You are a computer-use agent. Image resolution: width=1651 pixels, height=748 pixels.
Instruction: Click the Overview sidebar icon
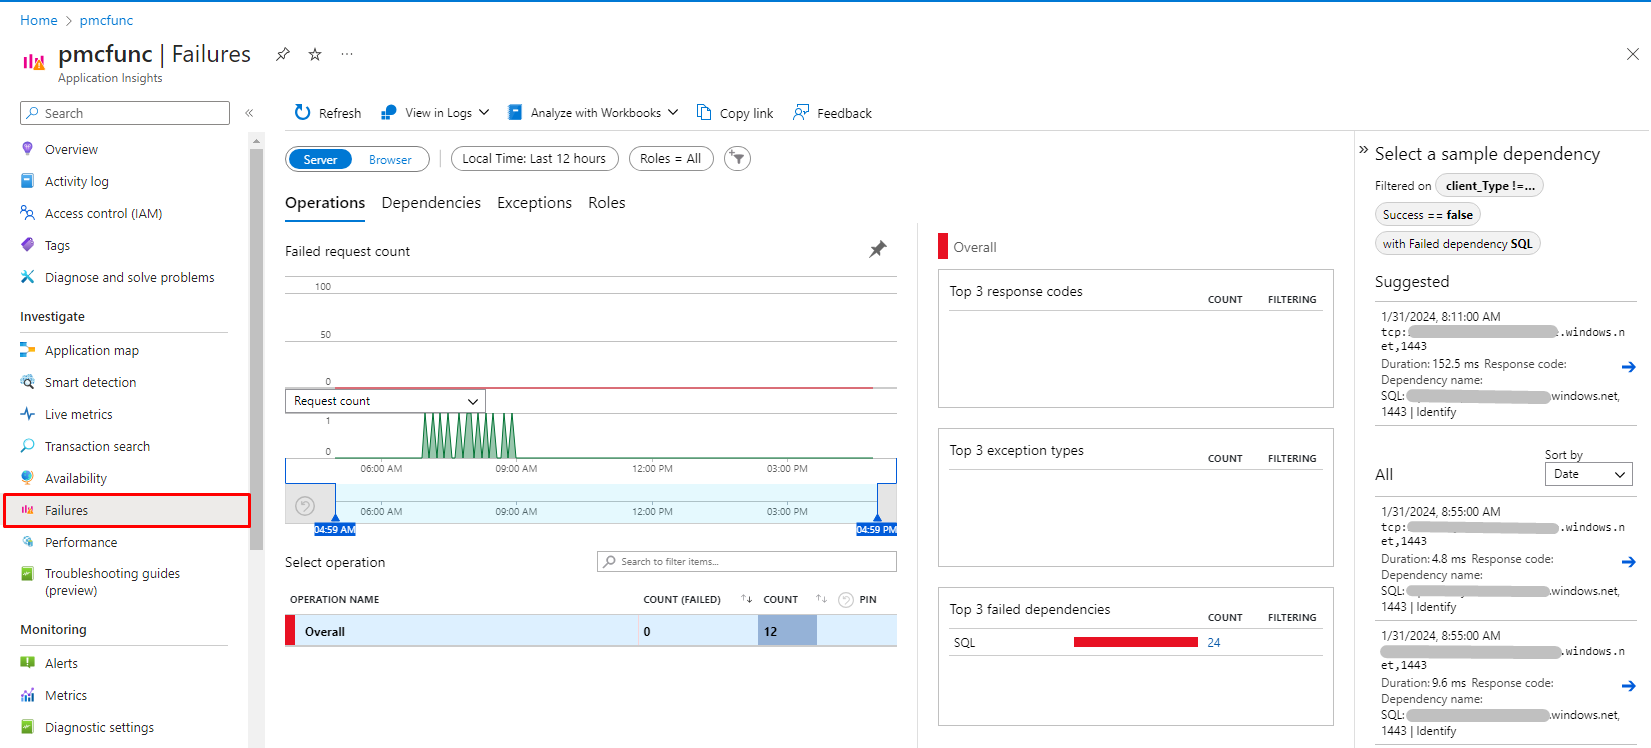click(28, 149)
